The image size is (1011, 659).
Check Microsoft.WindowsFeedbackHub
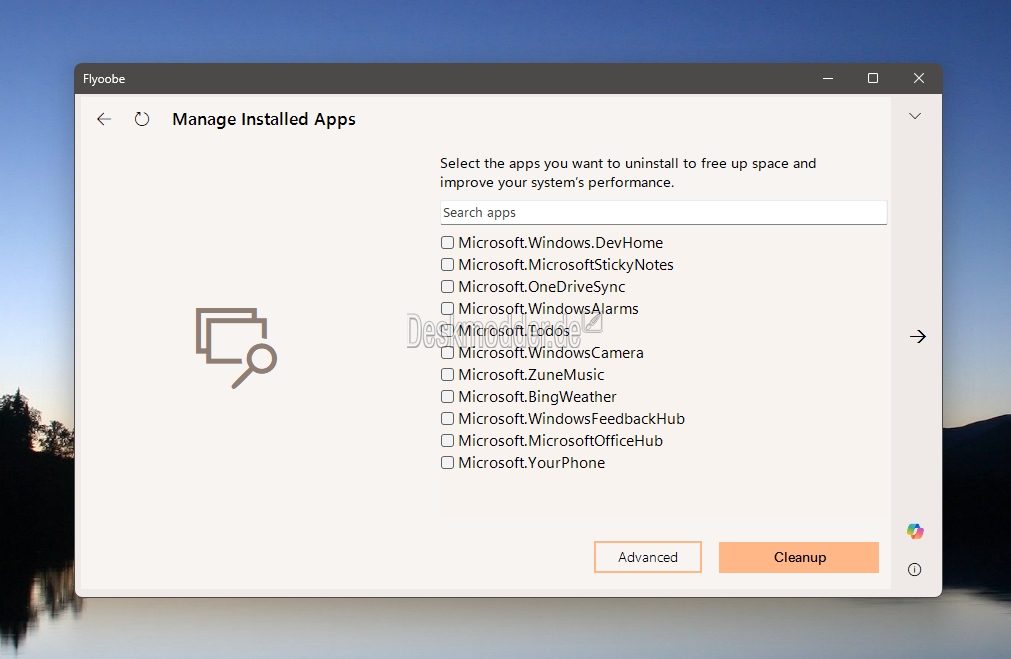(447, 418)
